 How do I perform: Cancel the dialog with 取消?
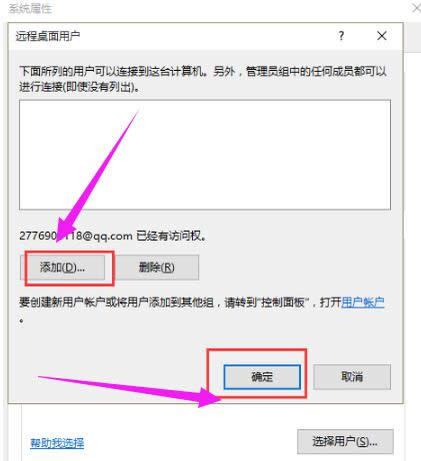point(352,377)
